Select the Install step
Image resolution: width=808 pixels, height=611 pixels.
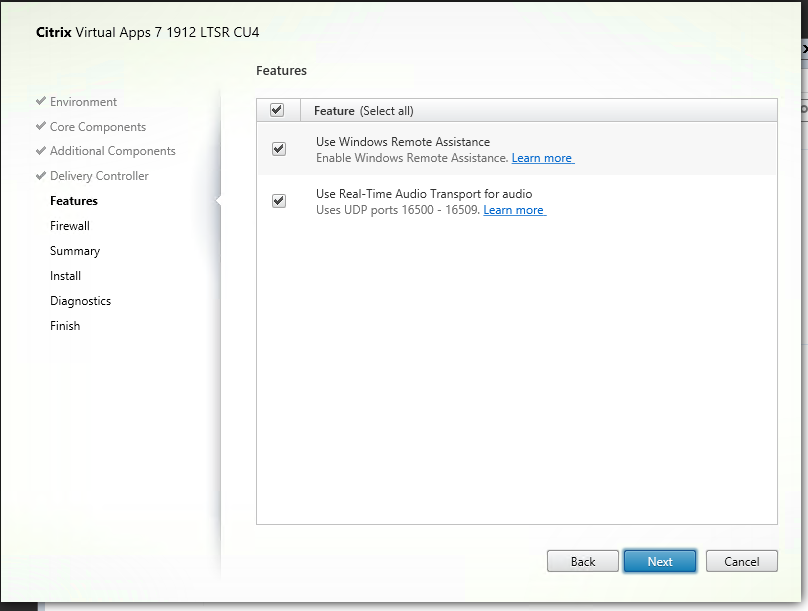tap(65, 276)
